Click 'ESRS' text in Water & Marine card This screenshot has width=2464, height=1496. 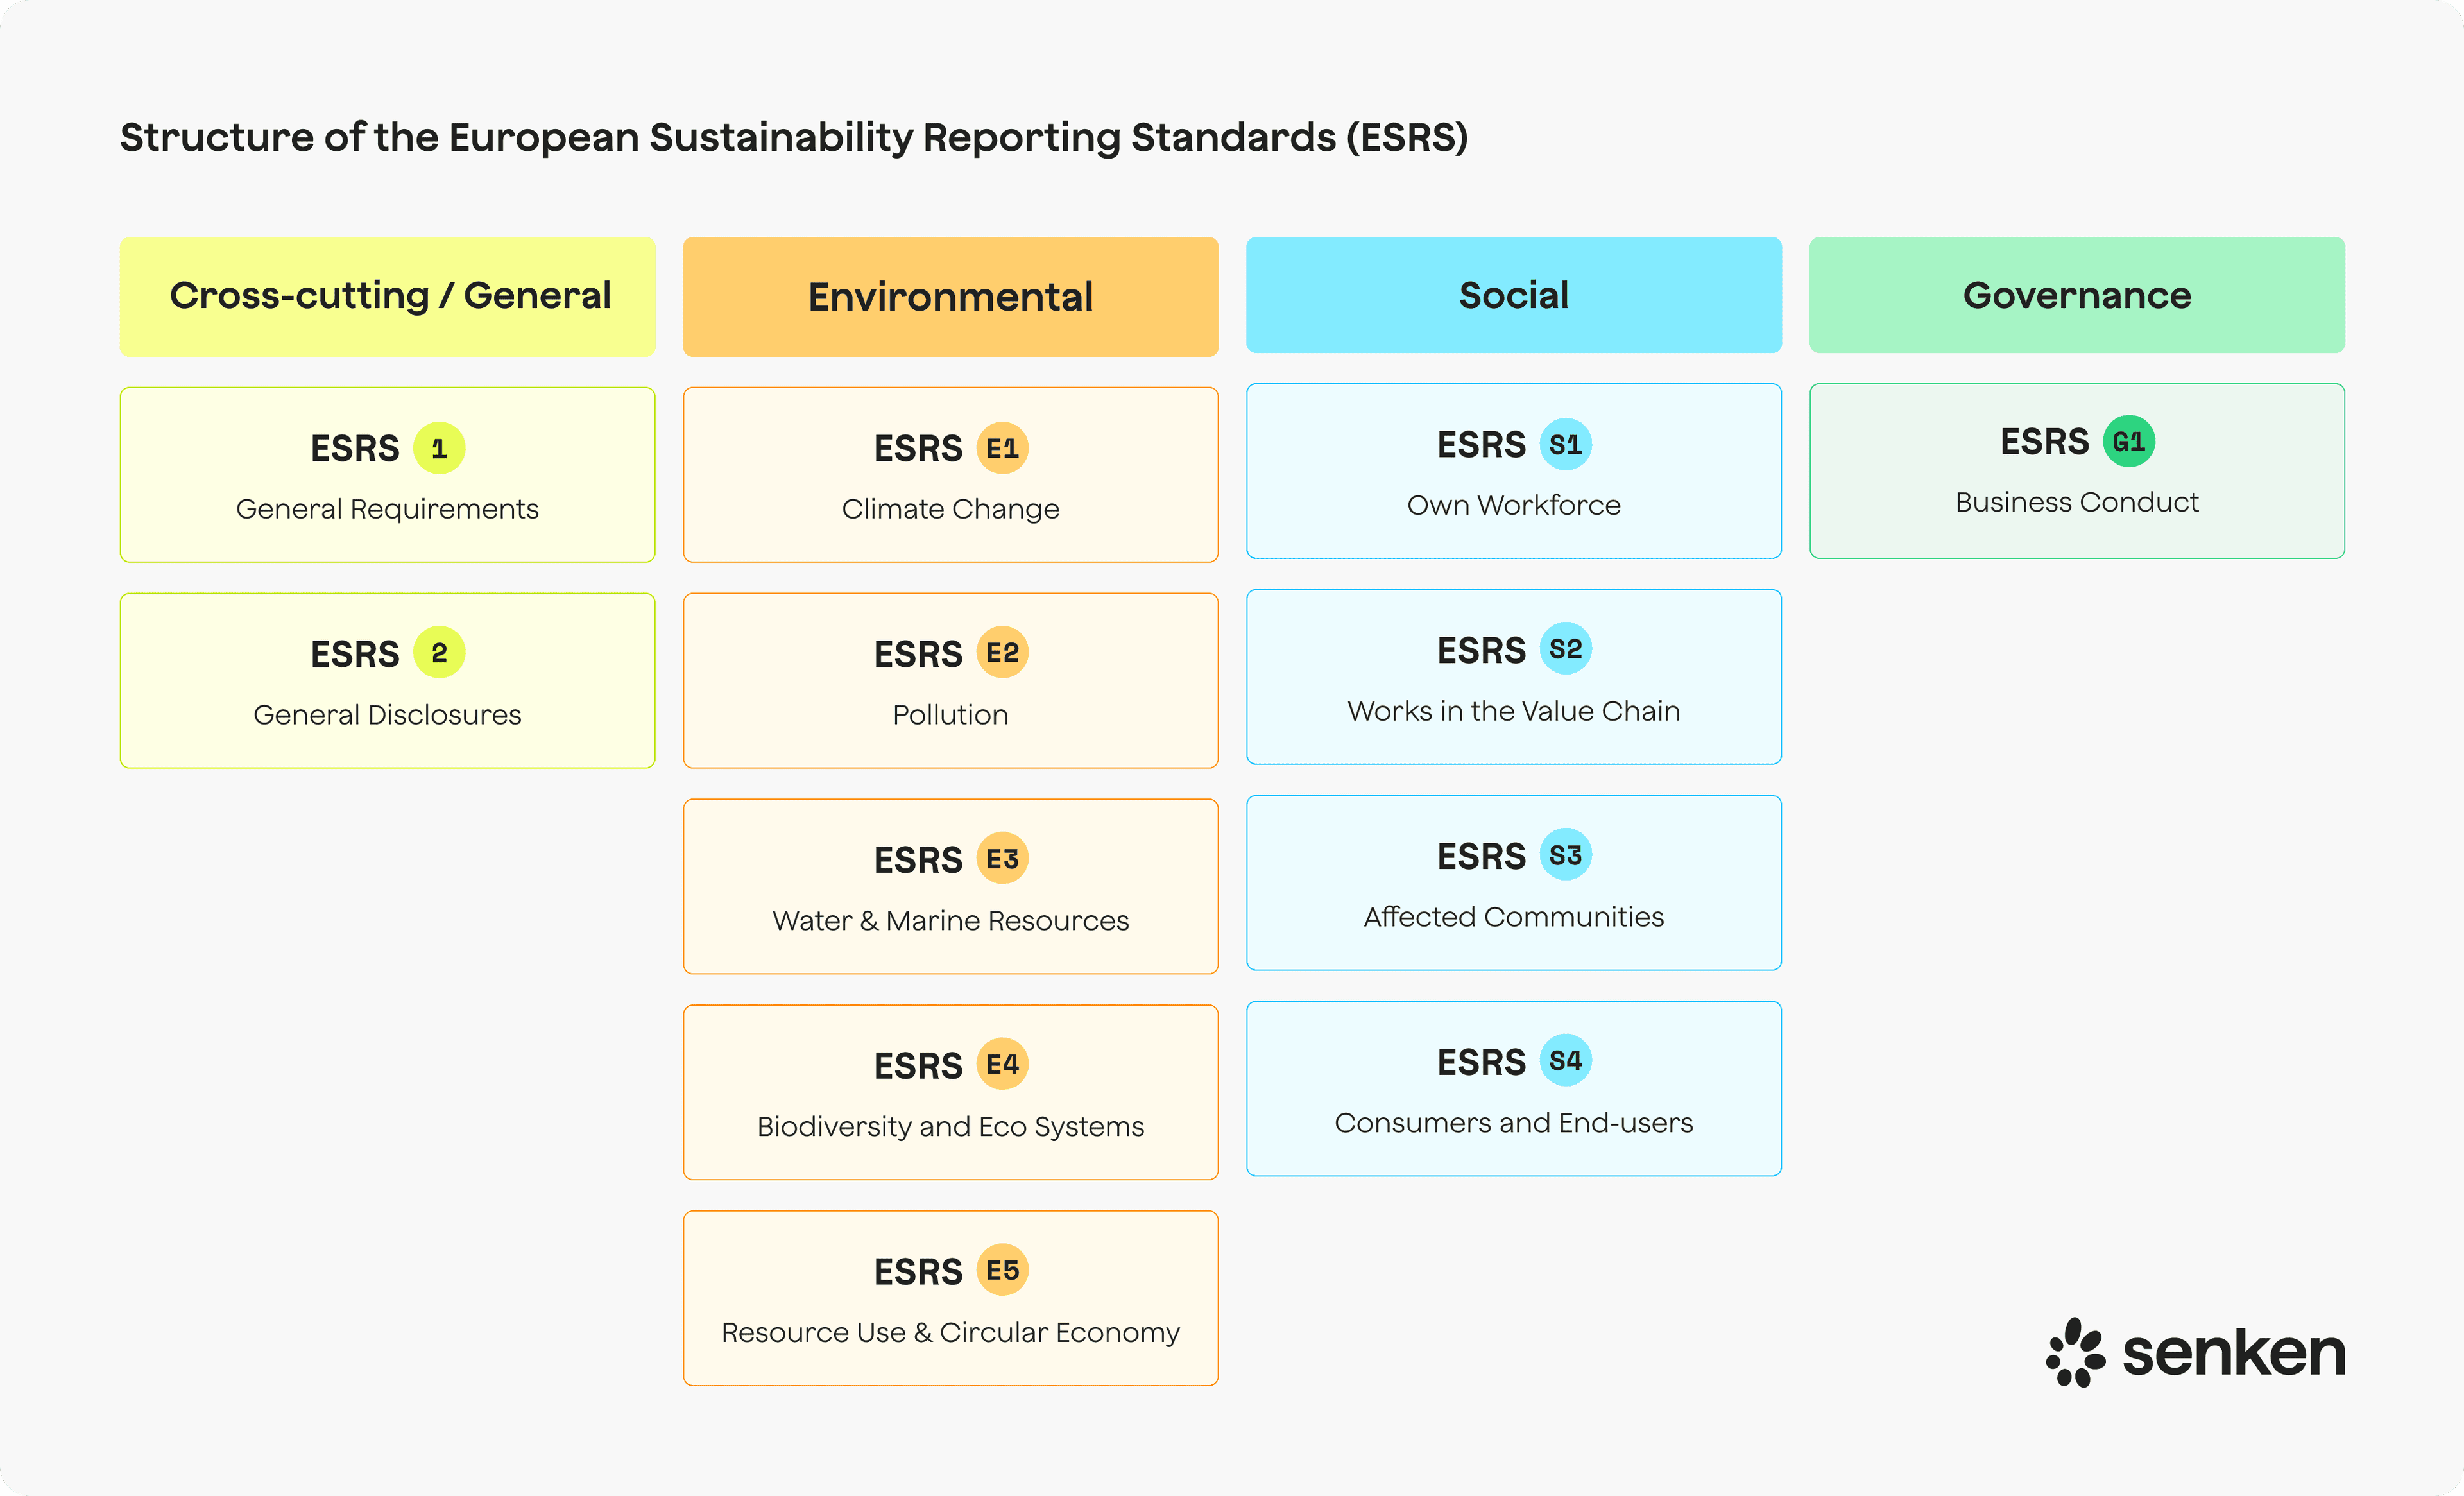(918, 861)
